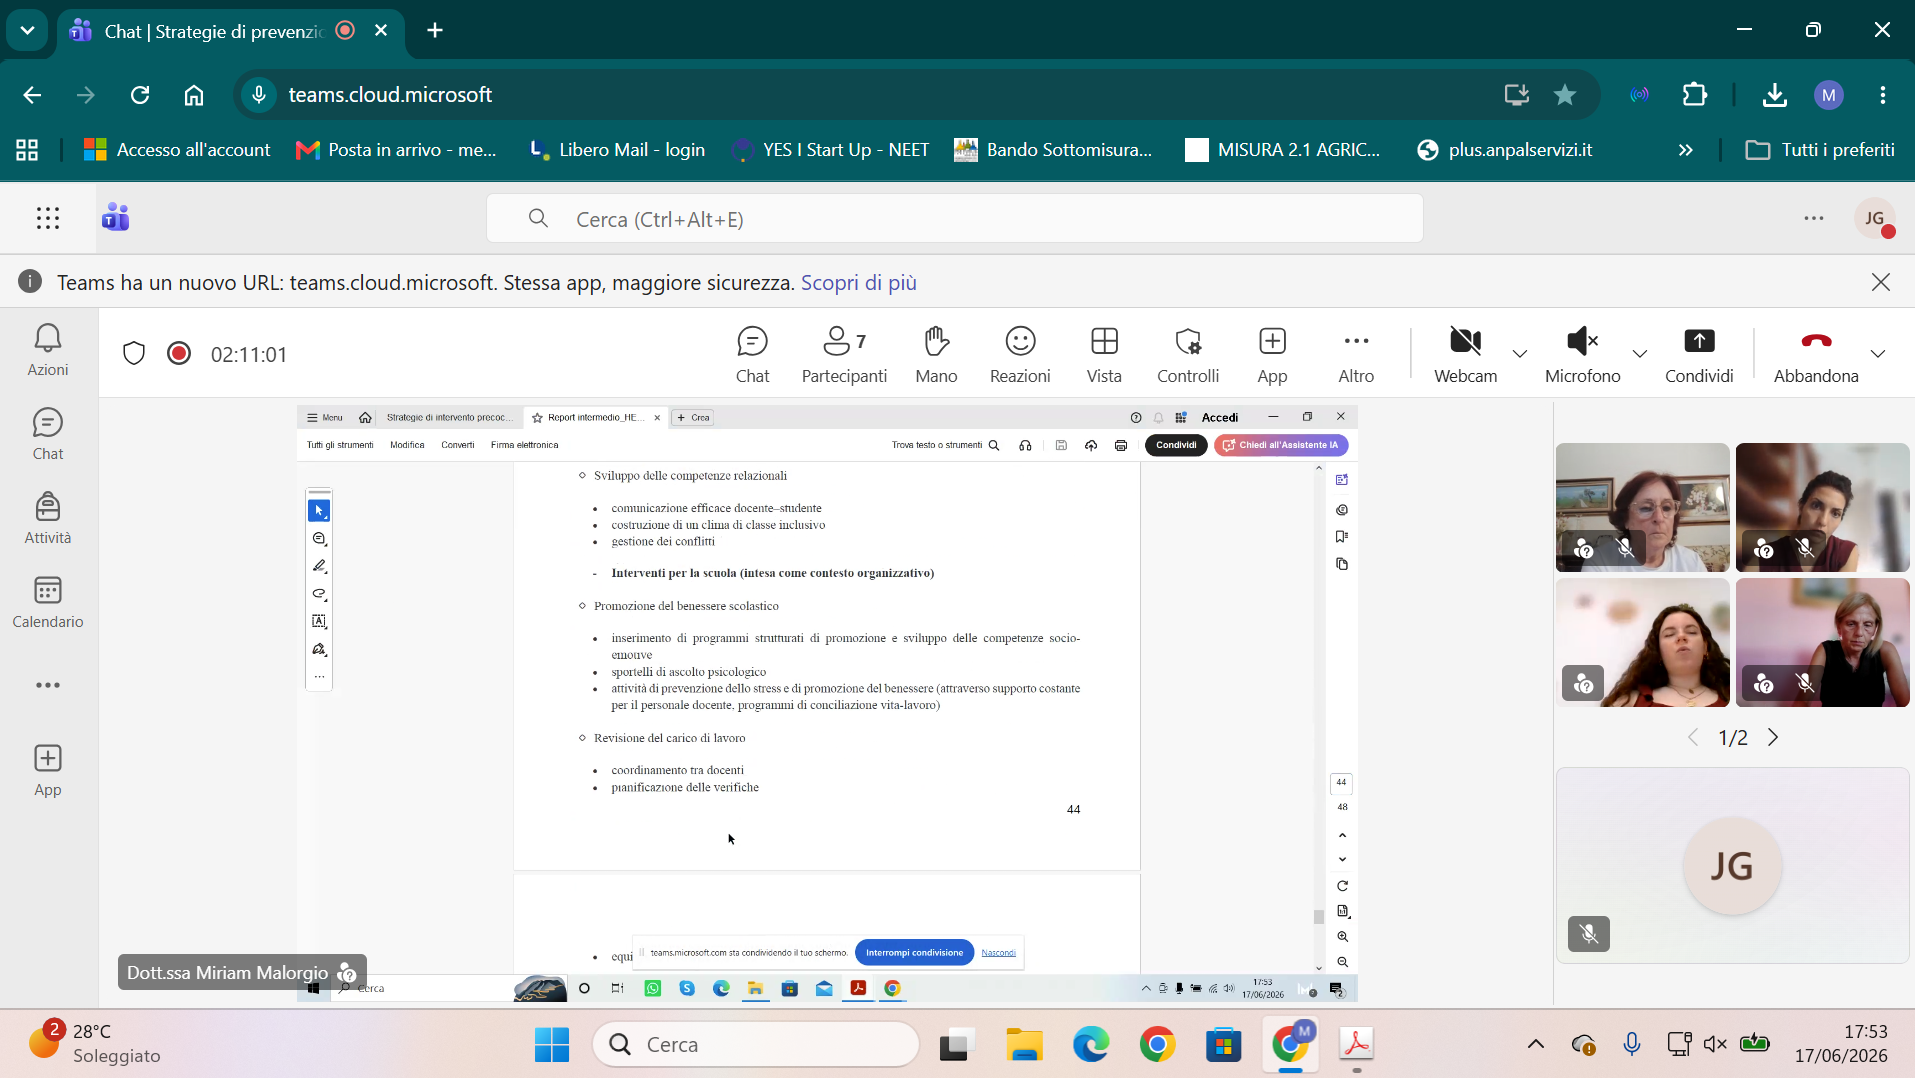This screenshot has width=1915, height=1078.
Task: Turn on the Webcam
Action: tap(1465, 354)
